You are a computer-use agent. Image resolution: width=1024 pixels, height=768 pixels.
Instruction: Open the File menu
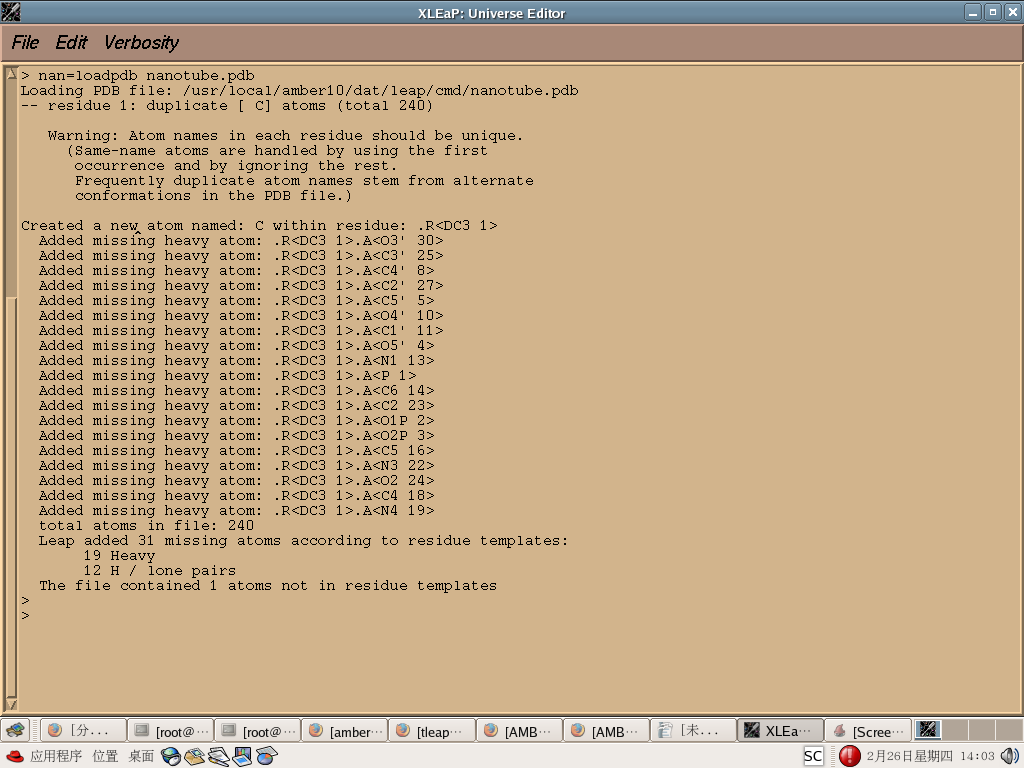pos(25,42)
